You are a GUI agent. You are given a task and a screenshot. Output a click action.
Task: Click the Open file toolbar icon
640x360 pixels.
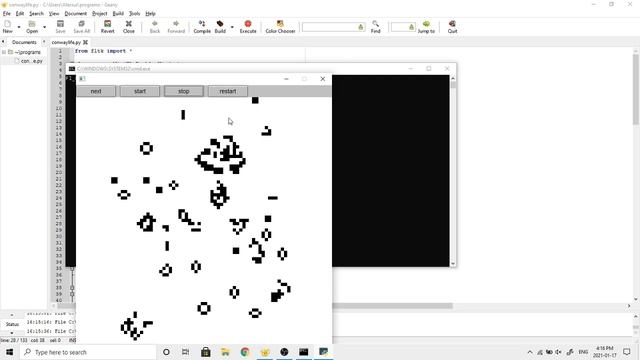coord(32,27)
